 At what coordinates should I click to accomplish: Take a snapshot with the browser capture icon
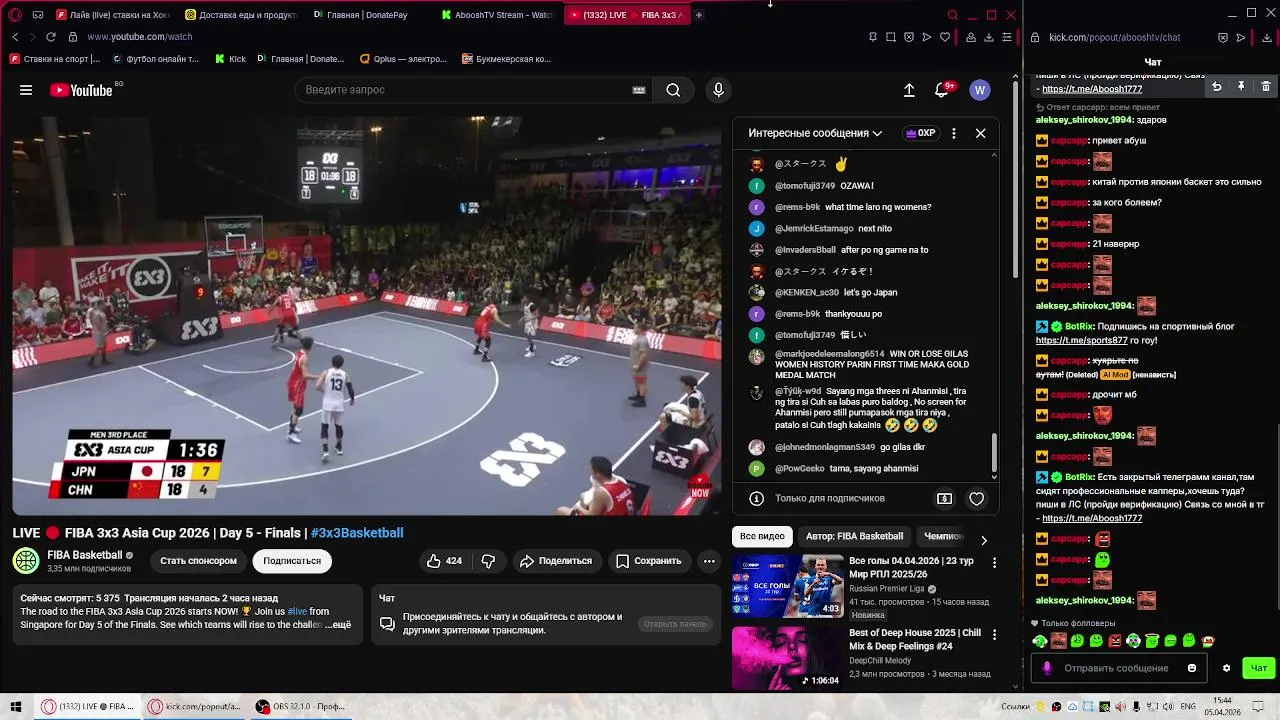[x=891, y=37]
